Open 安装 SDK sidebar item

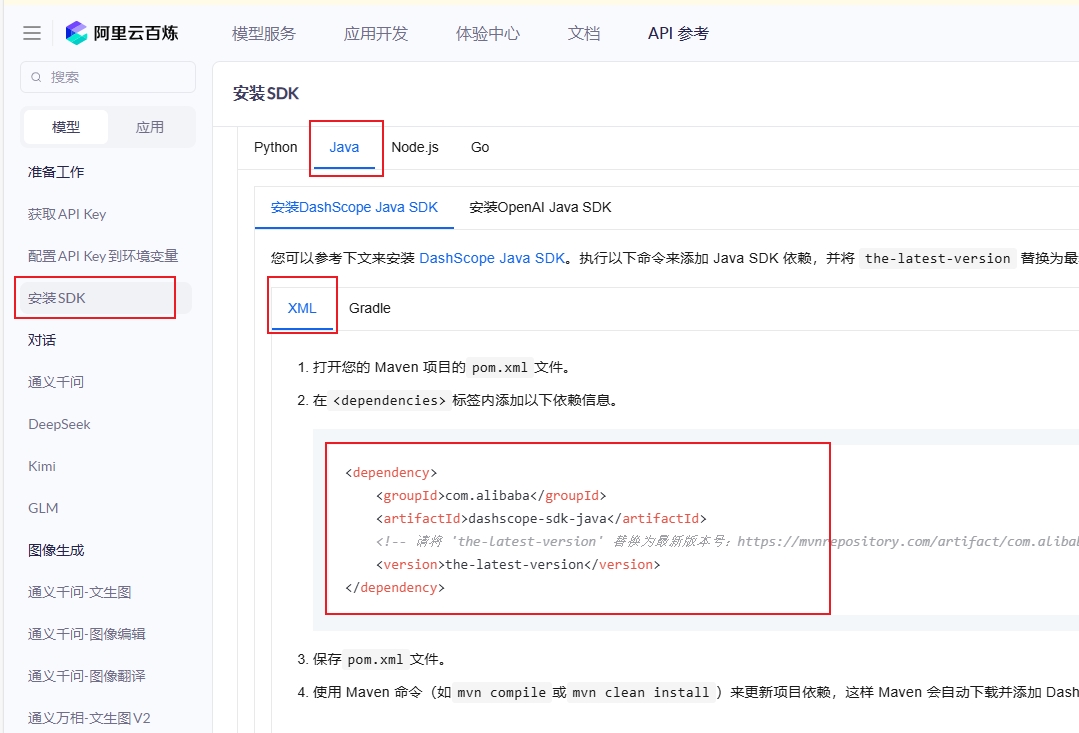[106, 298]
